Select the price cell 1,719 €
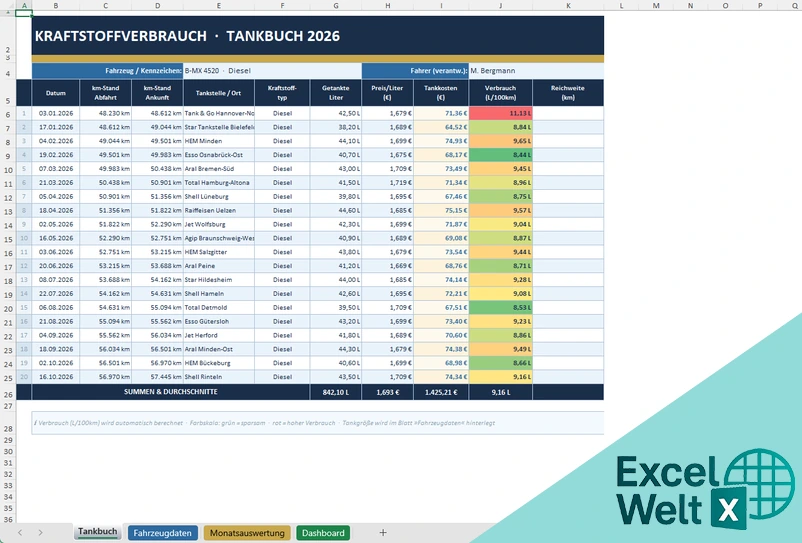Viewport: 802px width, 543px height. click(387, 182)
